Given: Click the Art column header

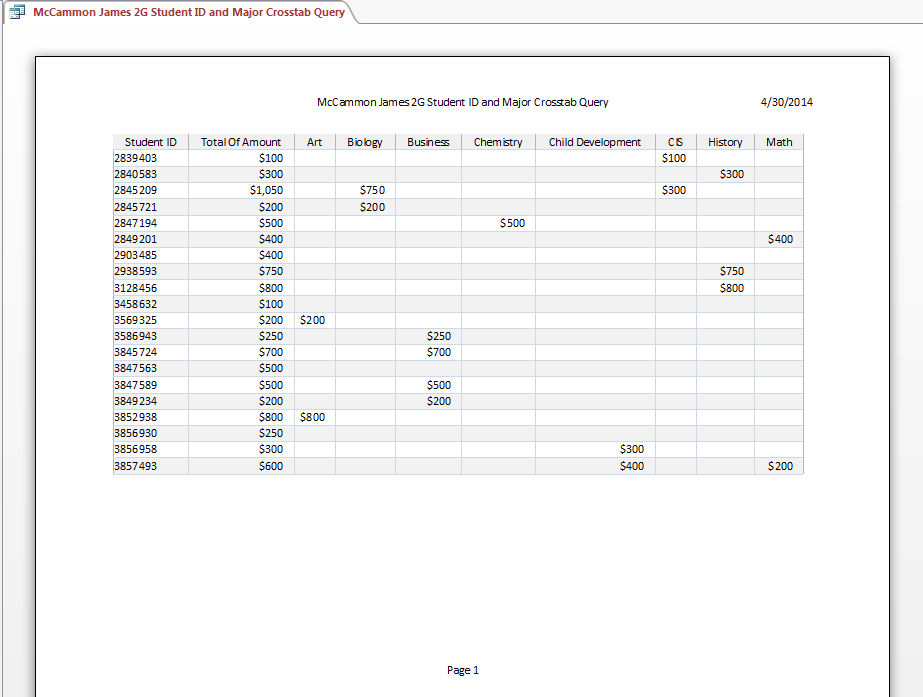Looking at the screenshot, I should point(314,142).
